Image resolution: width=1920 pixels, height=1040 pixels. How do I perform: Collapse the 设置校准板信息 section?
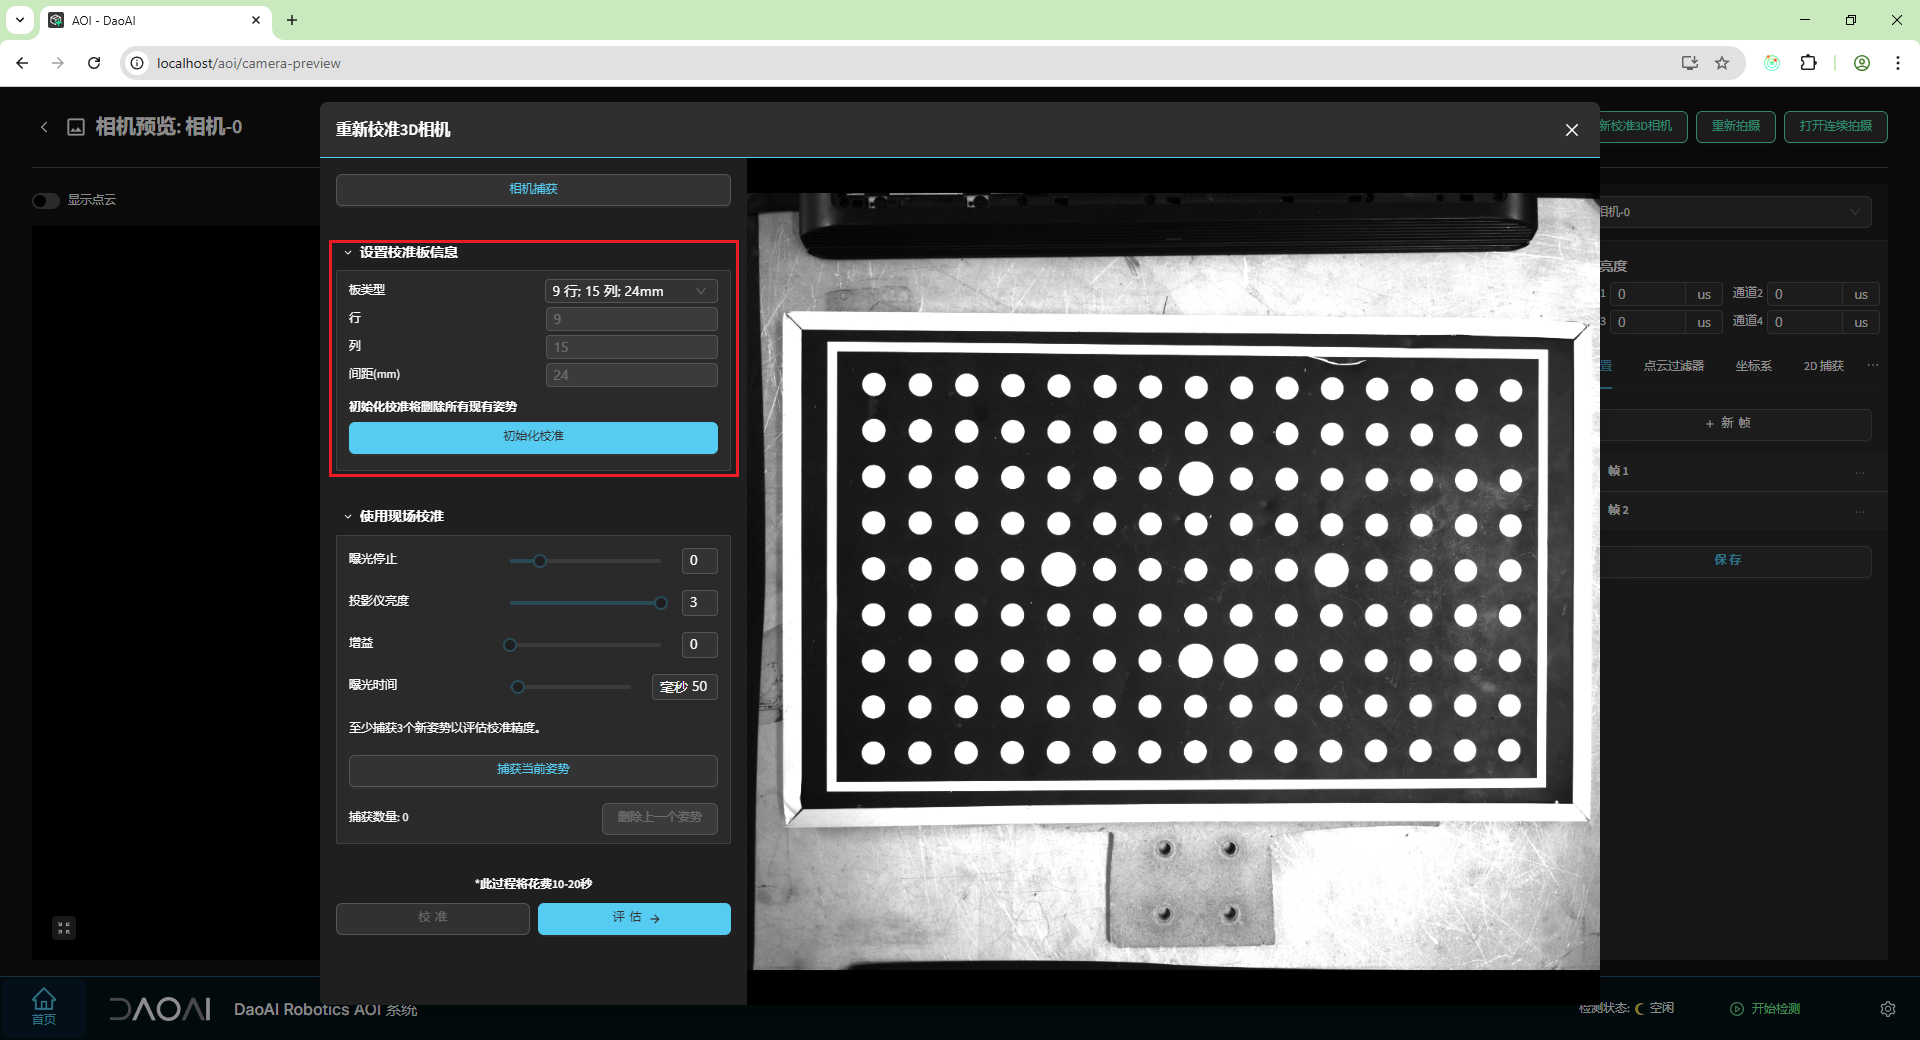[x=348, y=253]
